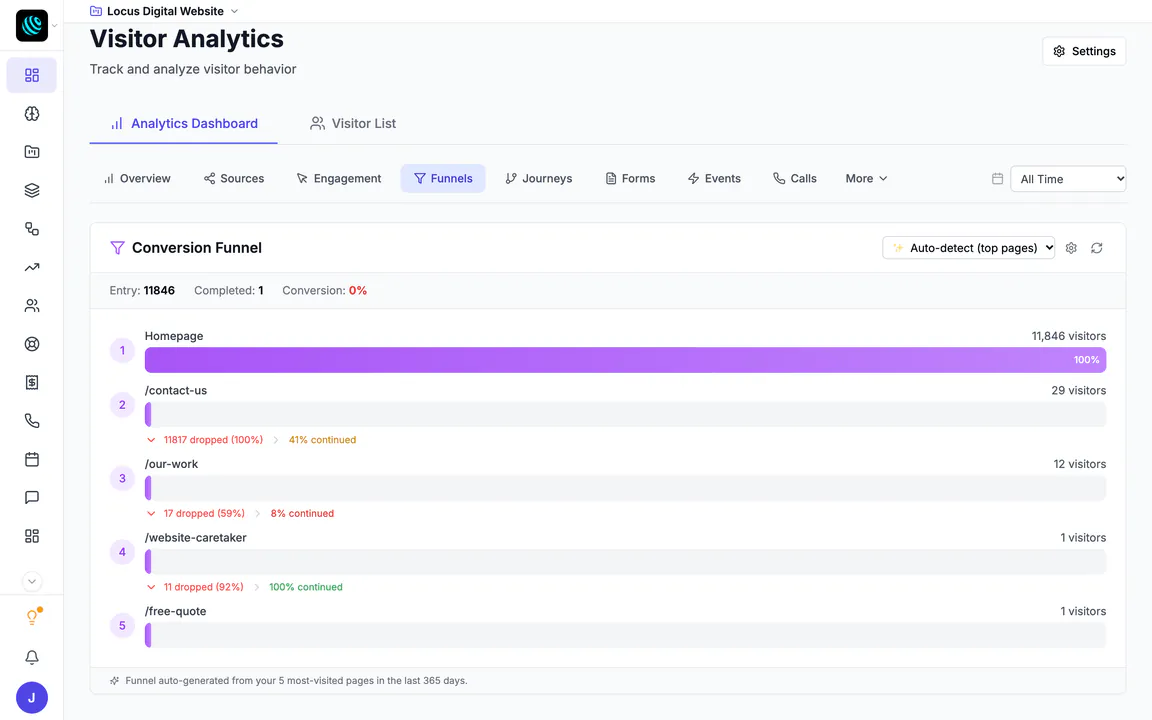Expand 17 dropped details chevron
Viewport: 1152px width, 720px height.
151,514
